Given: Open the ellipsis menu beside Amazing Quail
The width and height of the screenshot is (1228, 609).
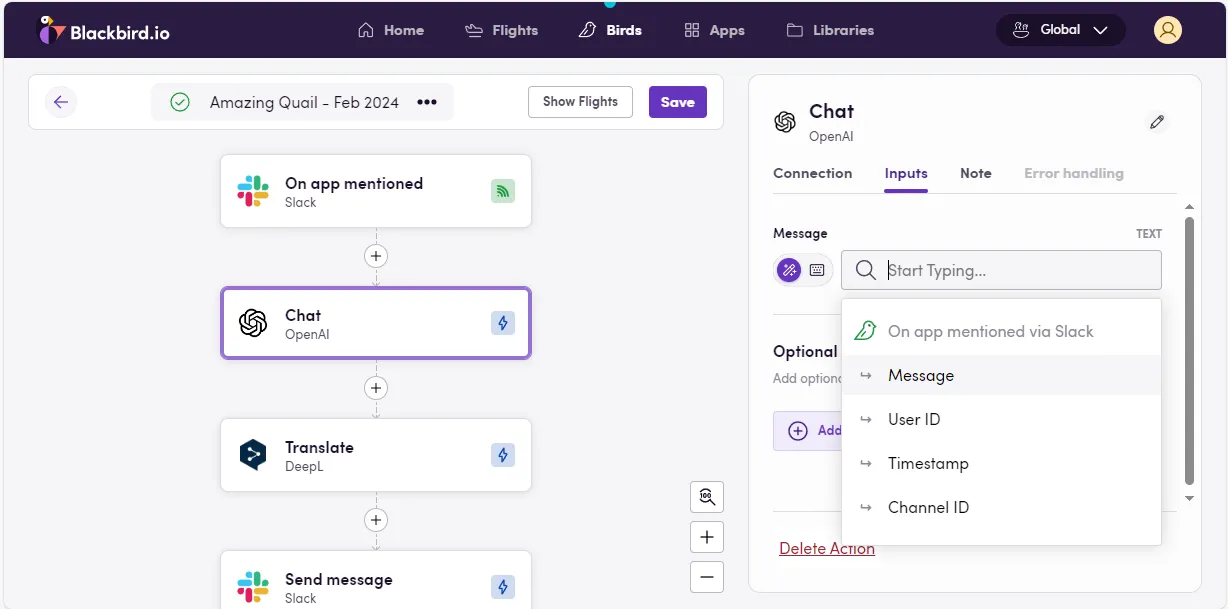Looking at the screenshot, I should (x=426, y=101).
